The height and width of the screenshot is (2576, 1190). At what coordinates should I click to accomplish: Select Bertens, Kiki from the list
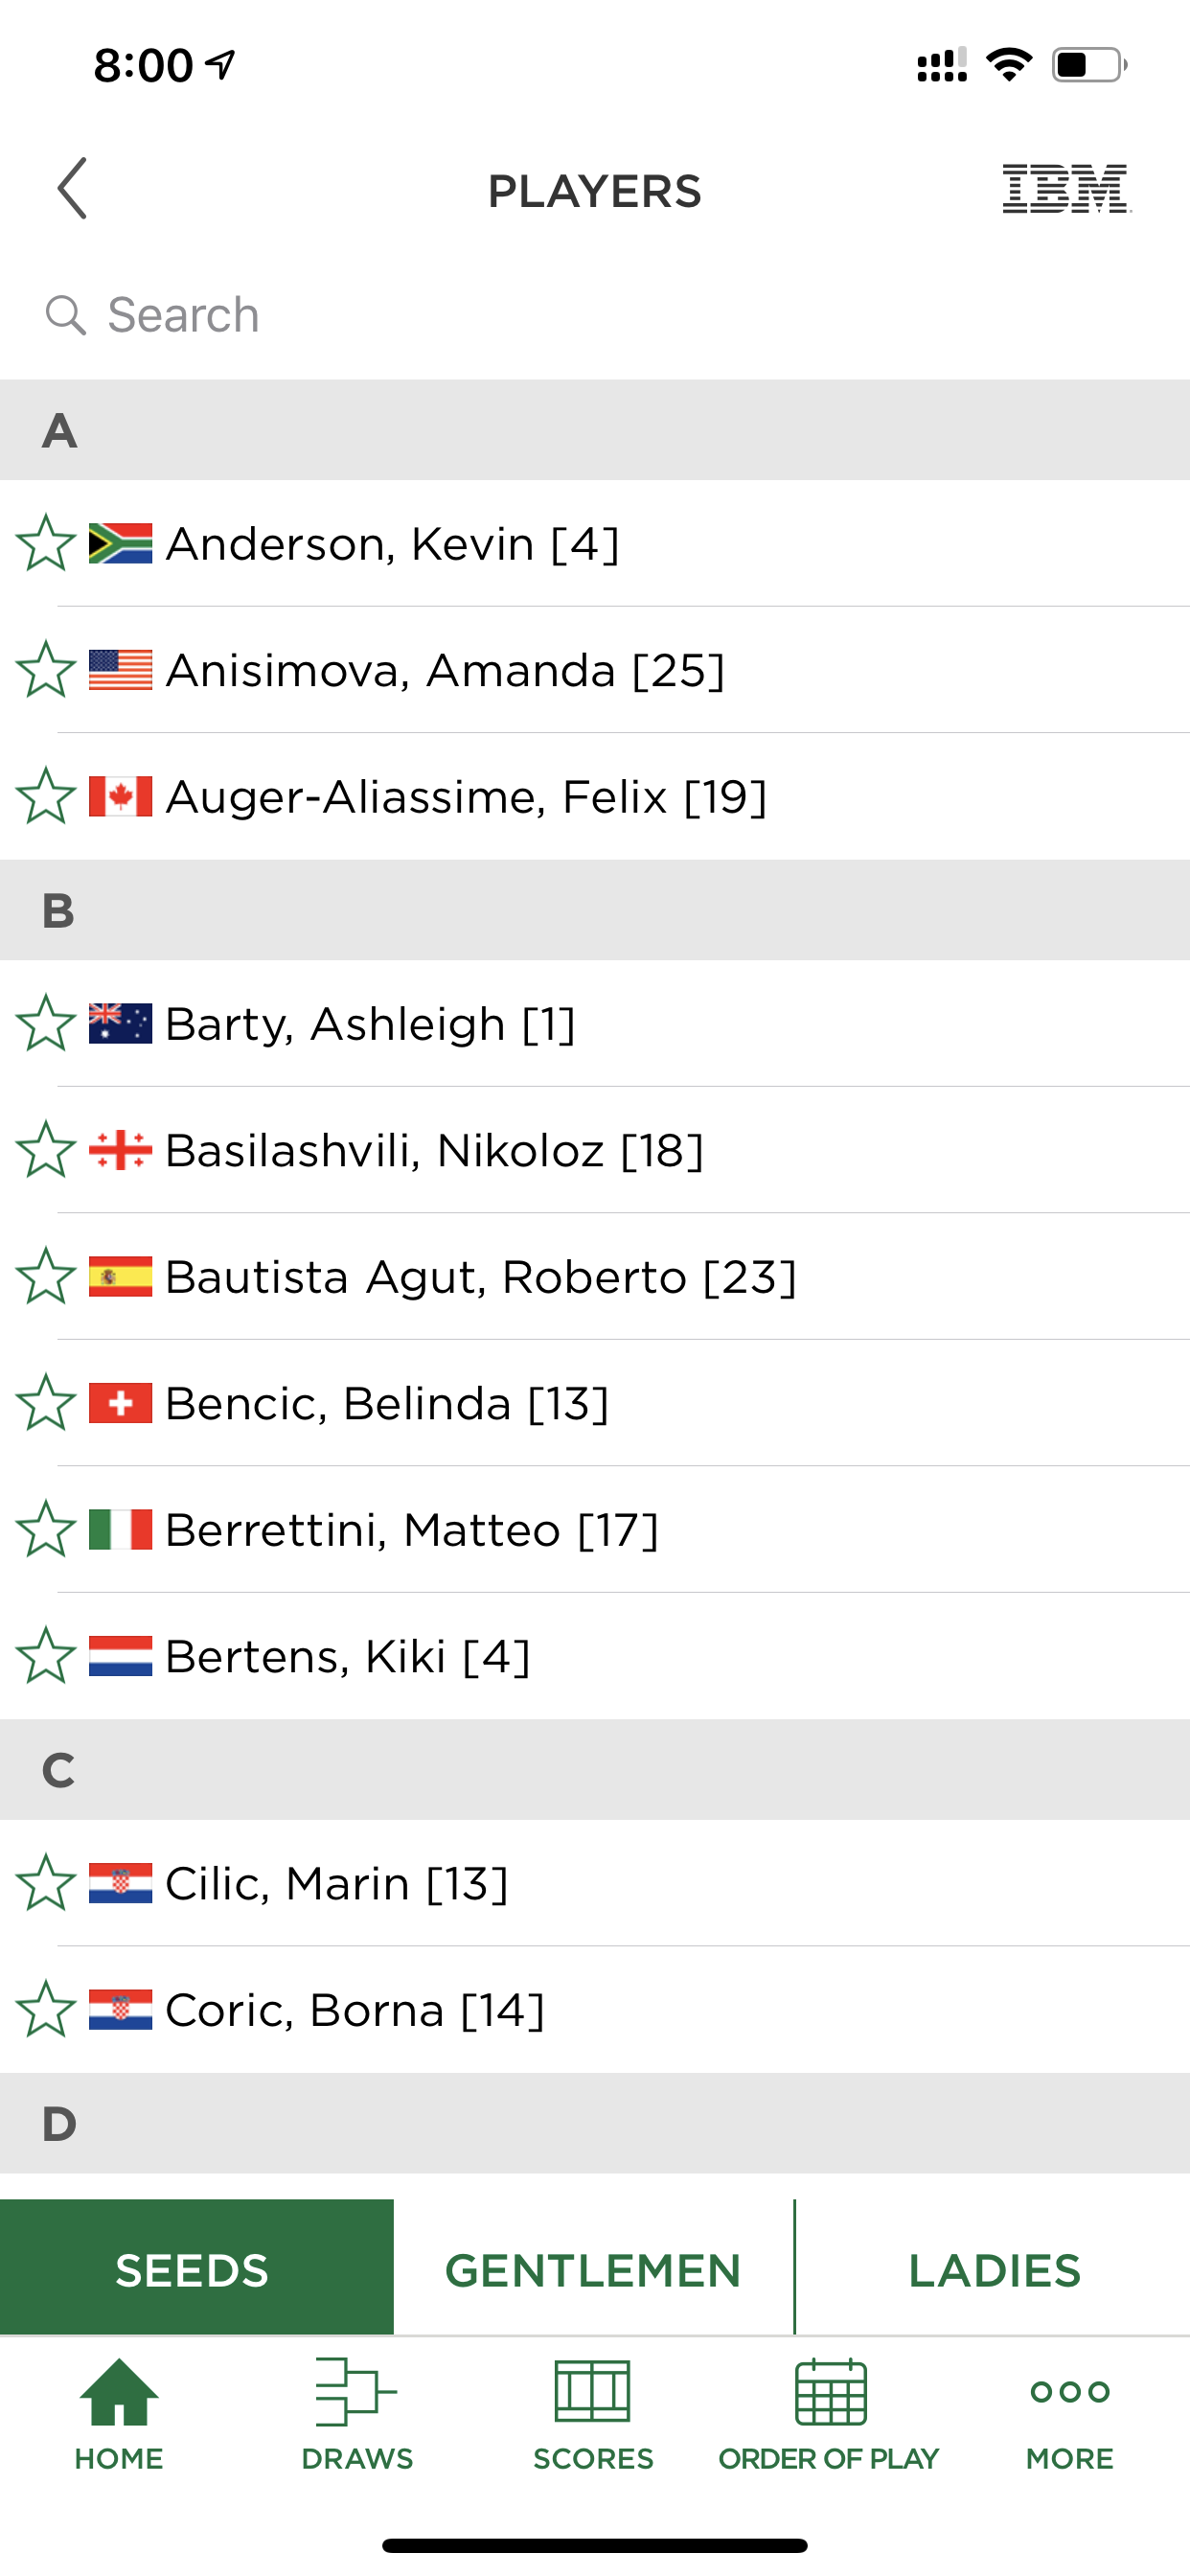(x=595, y=1656)
